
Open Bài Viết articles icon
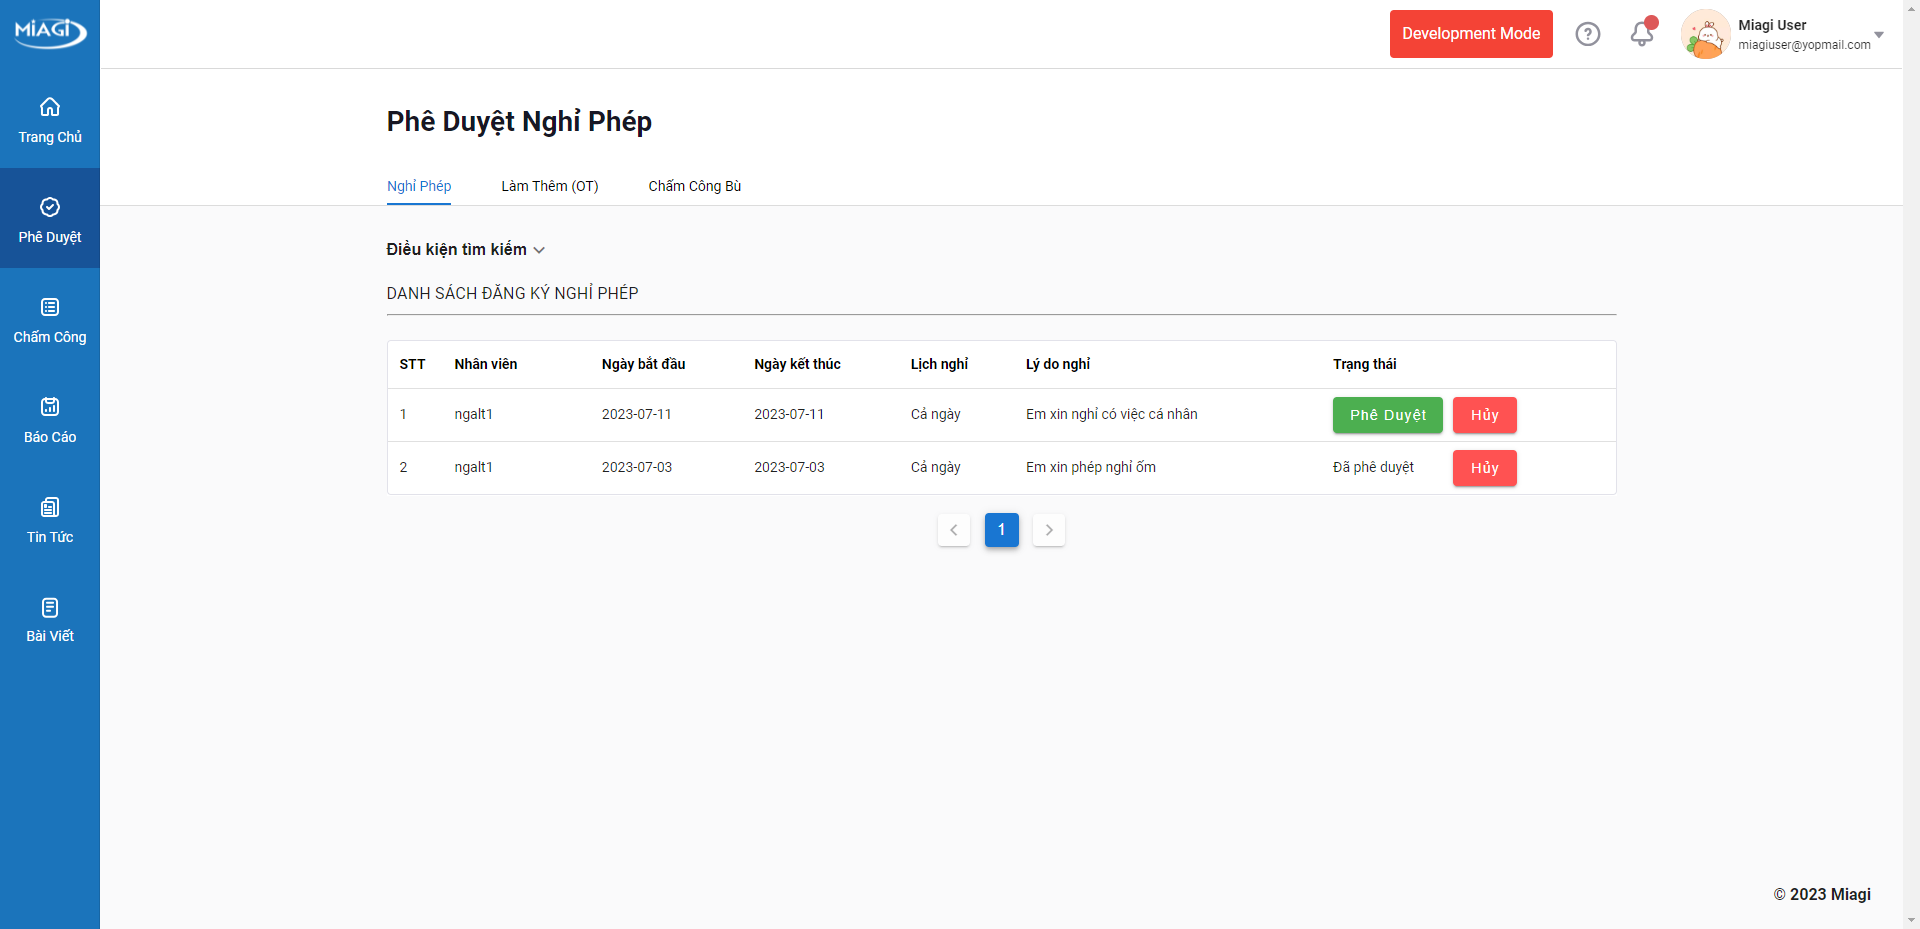tap(50, 607)
